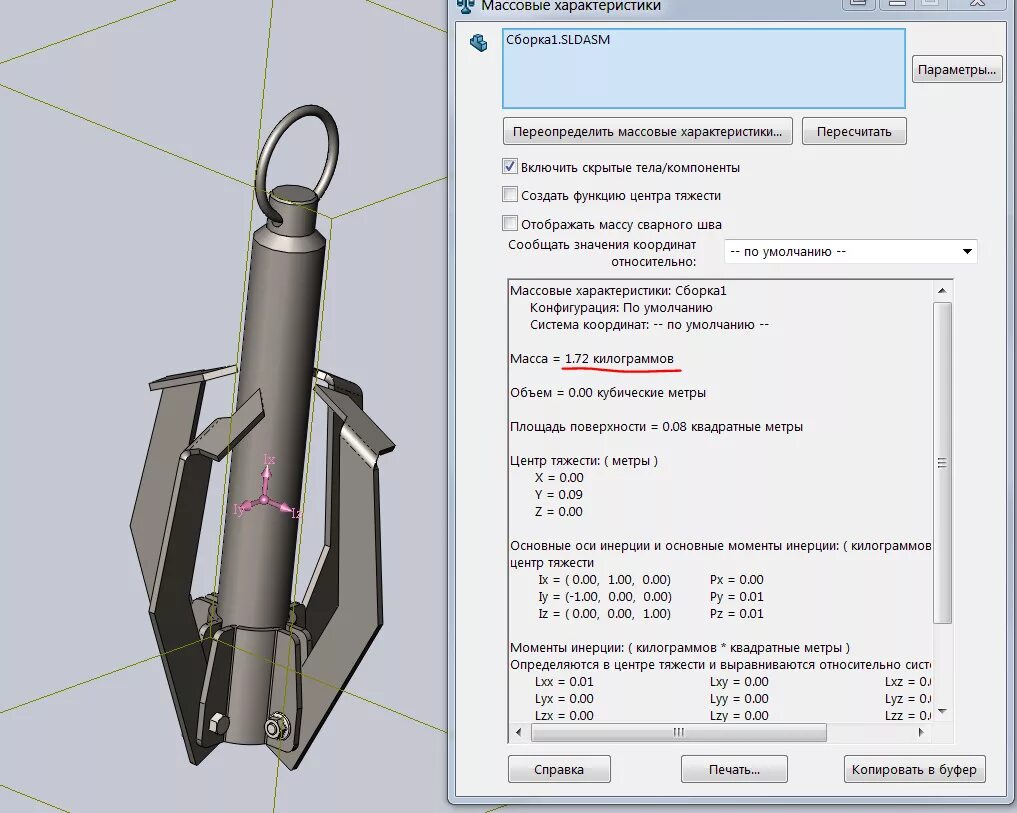Click the 'Lxx = 0.01' inertia value
The image size is (1017, 813).
coord(564,682)
